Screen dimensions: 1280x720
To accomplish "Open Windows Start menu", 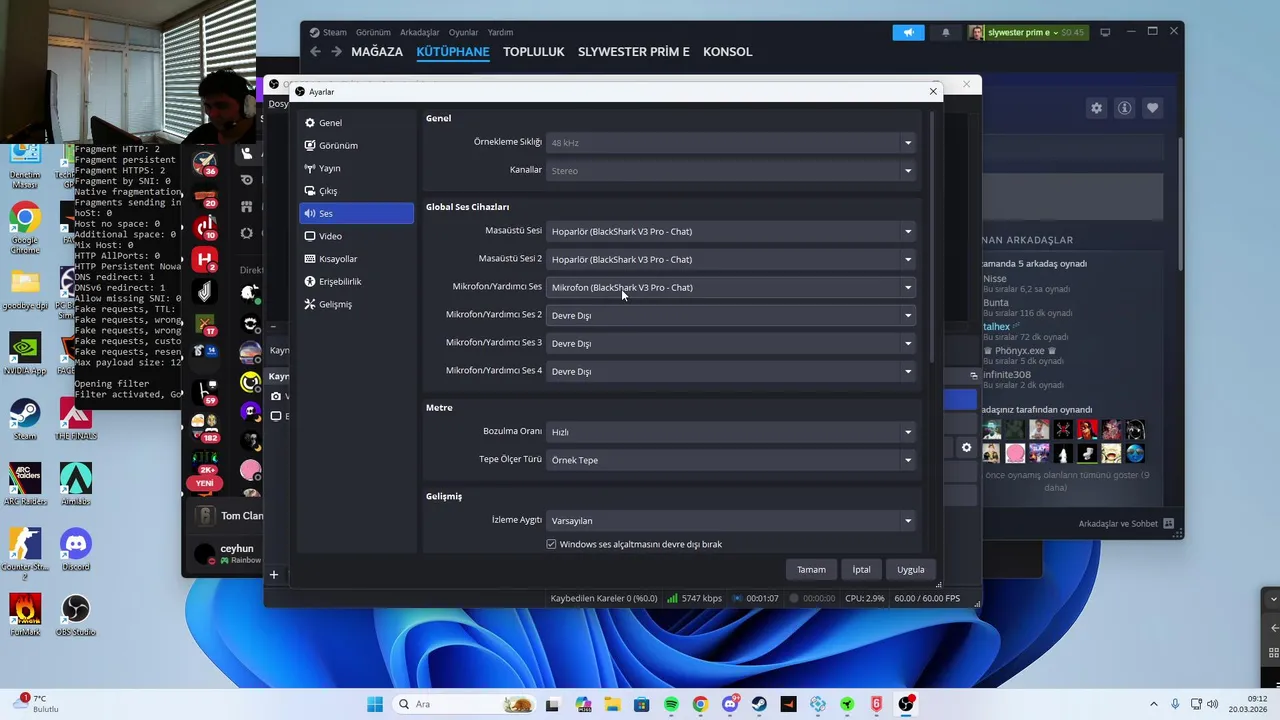I will tap(375, 704).
